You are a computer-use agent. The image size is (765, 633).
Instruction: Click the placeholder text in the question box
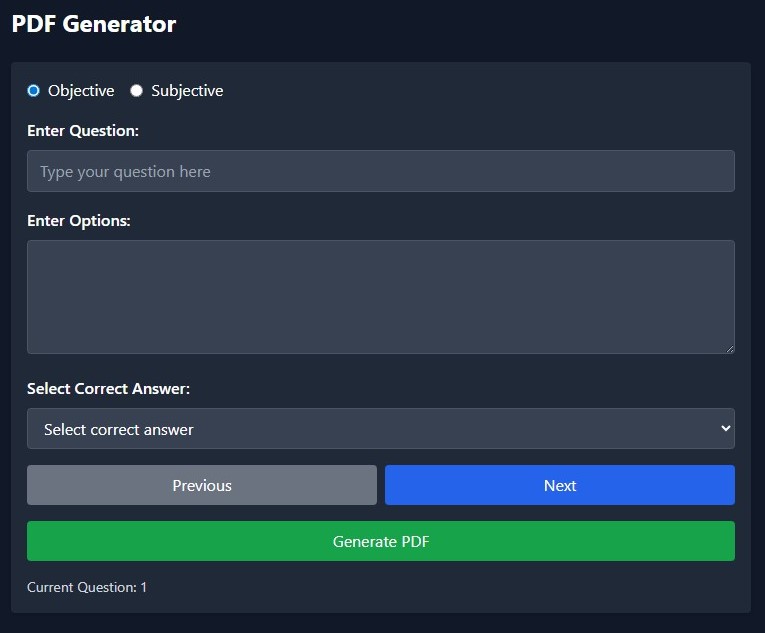[x=125, y=172]
